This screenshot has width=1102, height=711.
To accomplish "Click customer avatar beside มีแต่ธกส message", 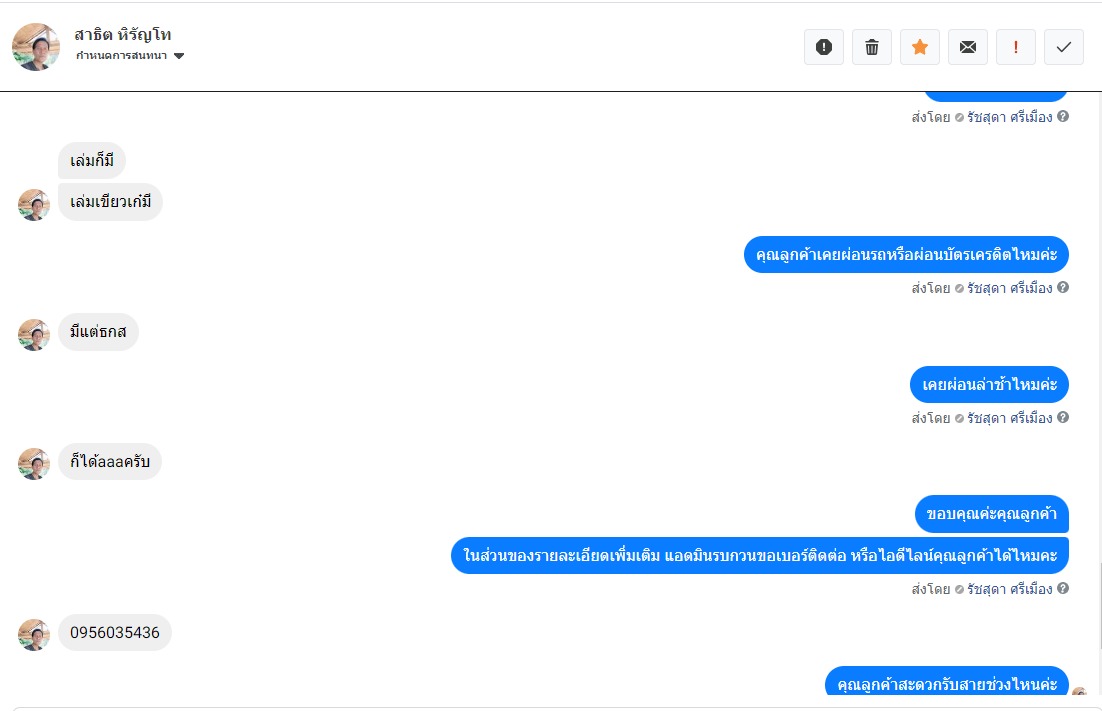I will (x=34, y=335).
